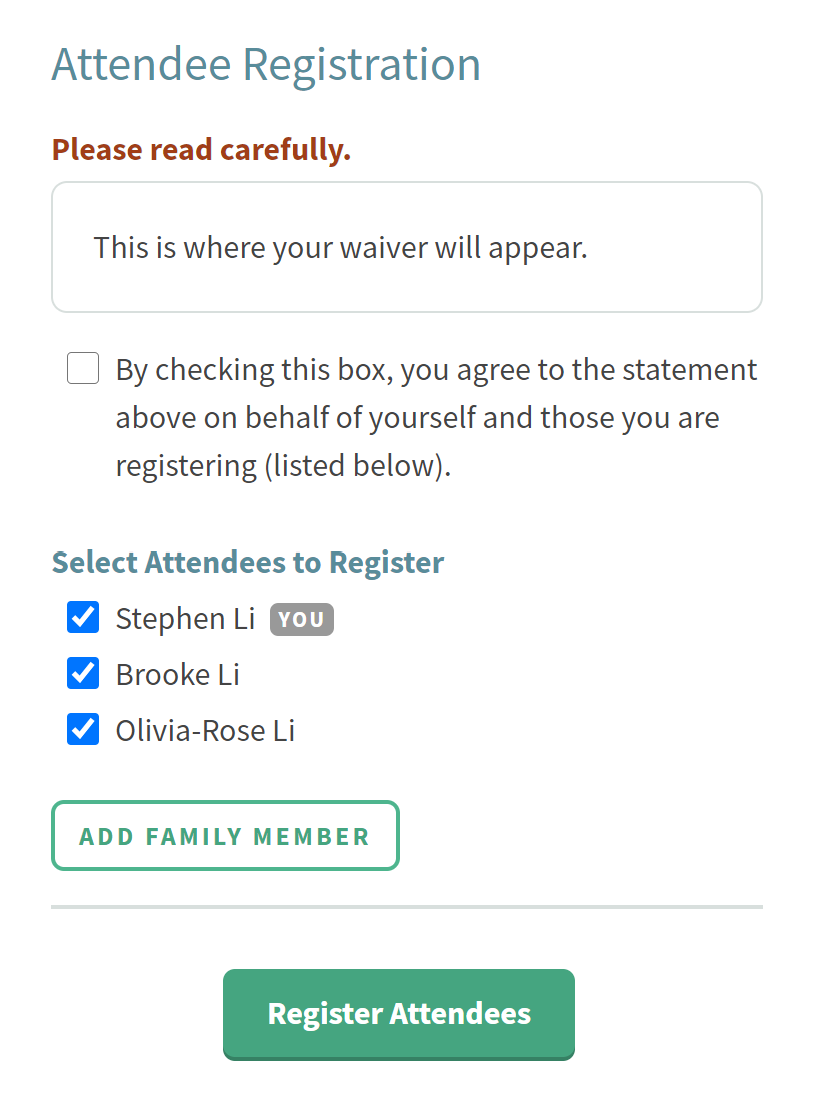Uncheck Brooke Li's registration checkbox

point(83,673)
